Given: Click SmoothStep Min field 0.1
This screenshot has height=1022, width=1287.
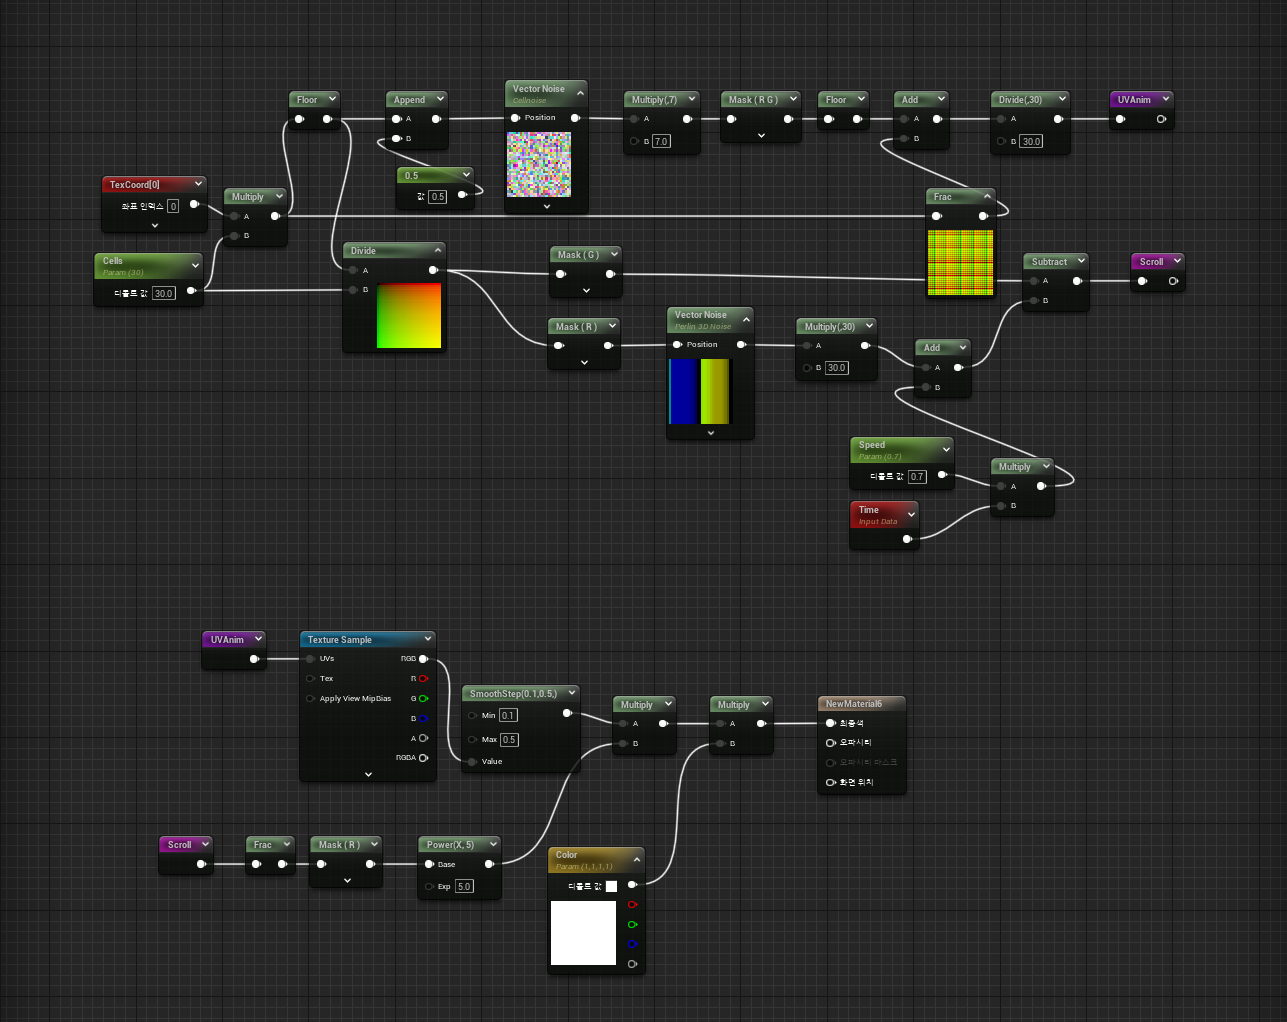Looking at the screenshot, I should (x=508, y=716).
